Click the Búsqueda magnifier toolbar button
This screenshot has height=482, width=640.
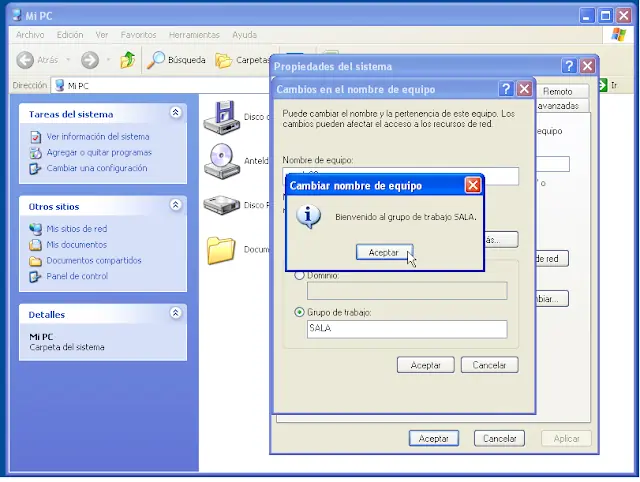point(176,60)
